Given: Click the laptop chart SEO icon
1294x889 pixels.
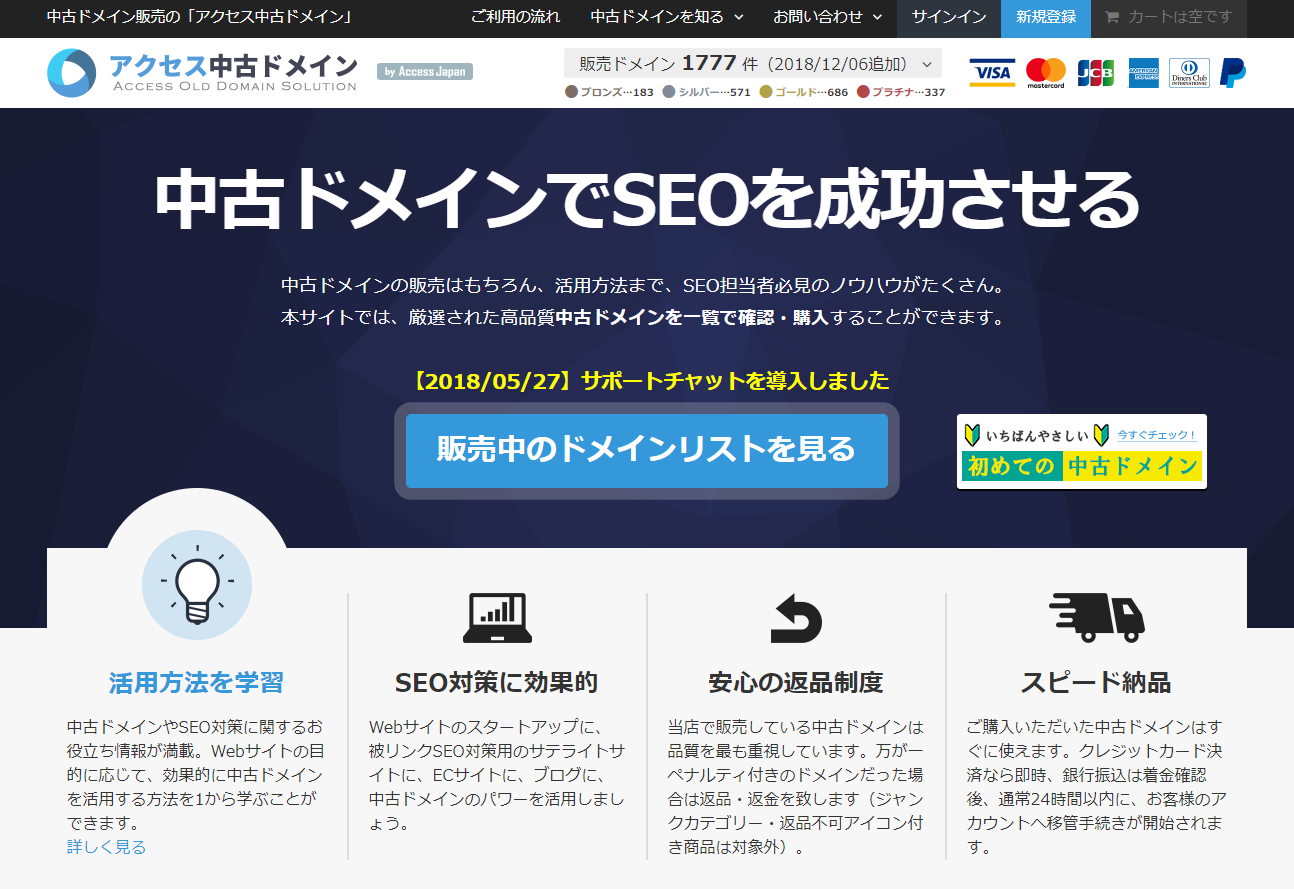Looking at the screenshot, I should [497, 618].
